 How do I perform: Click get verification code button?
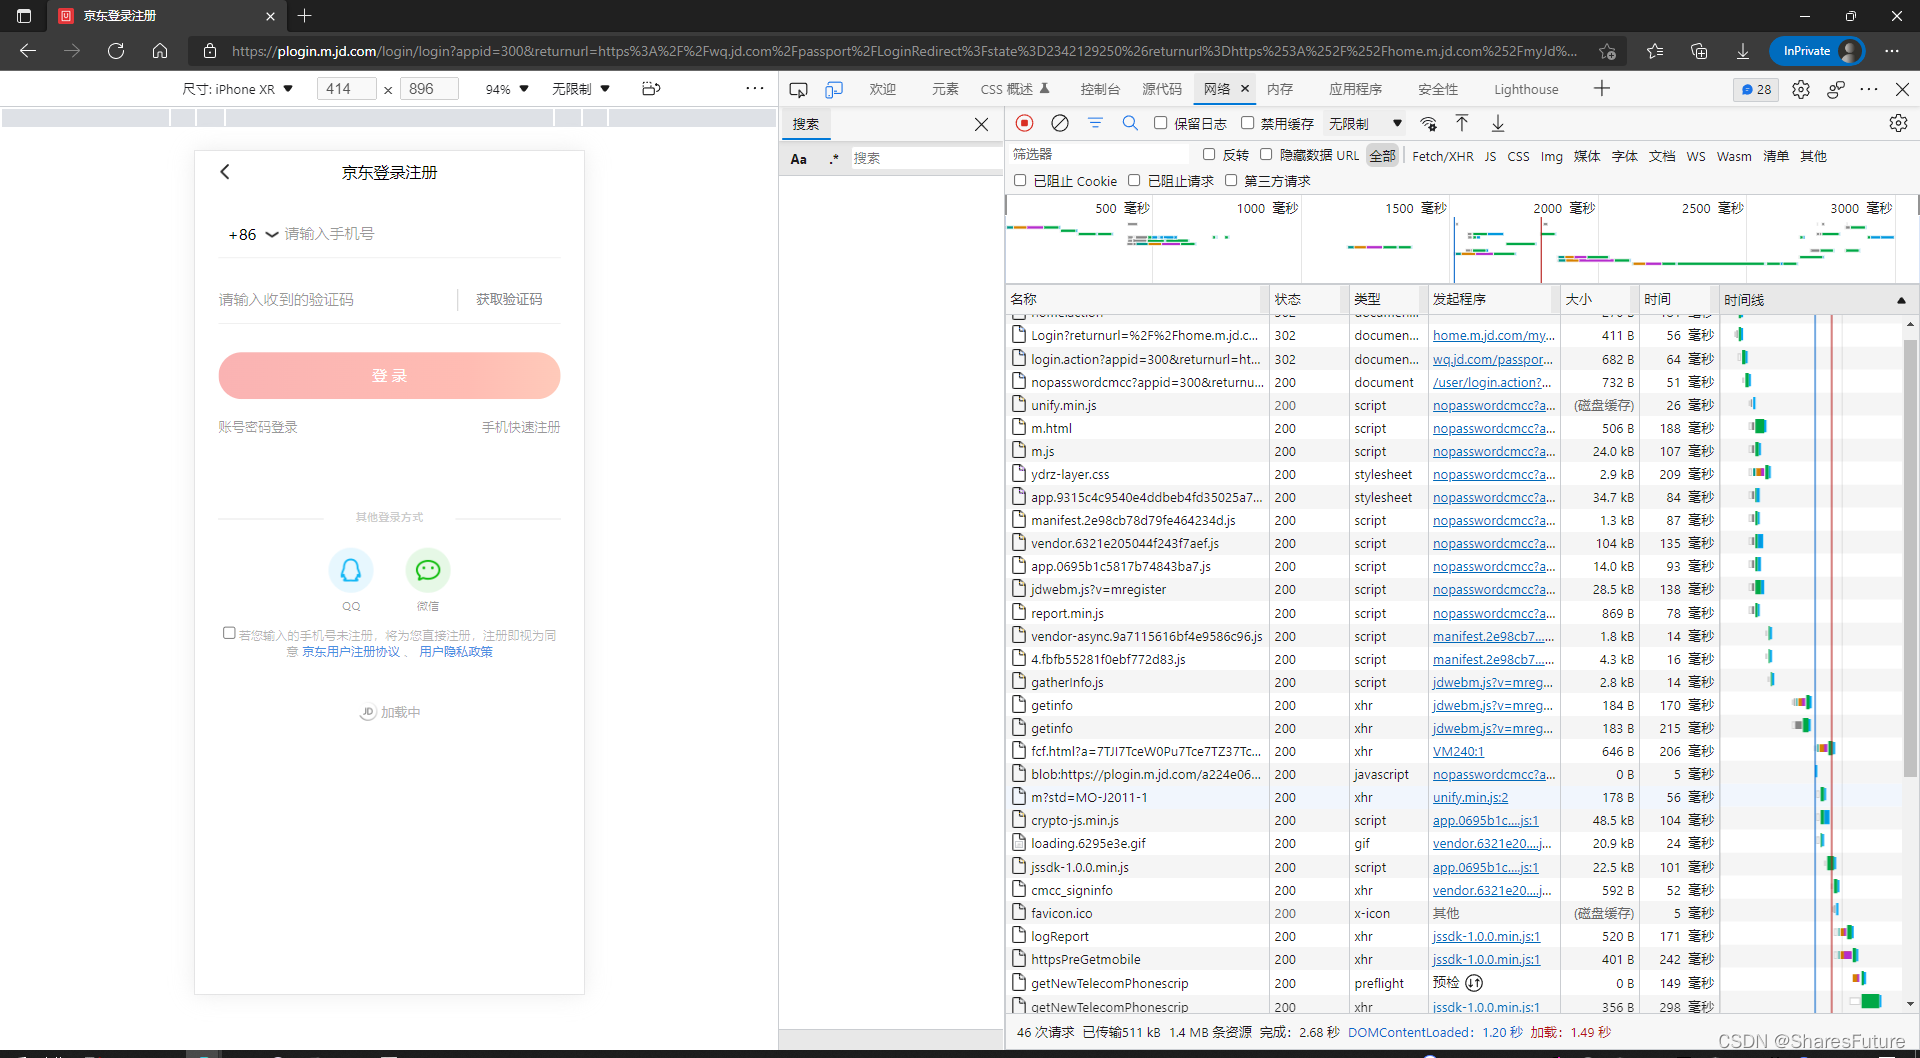(509, 299)
